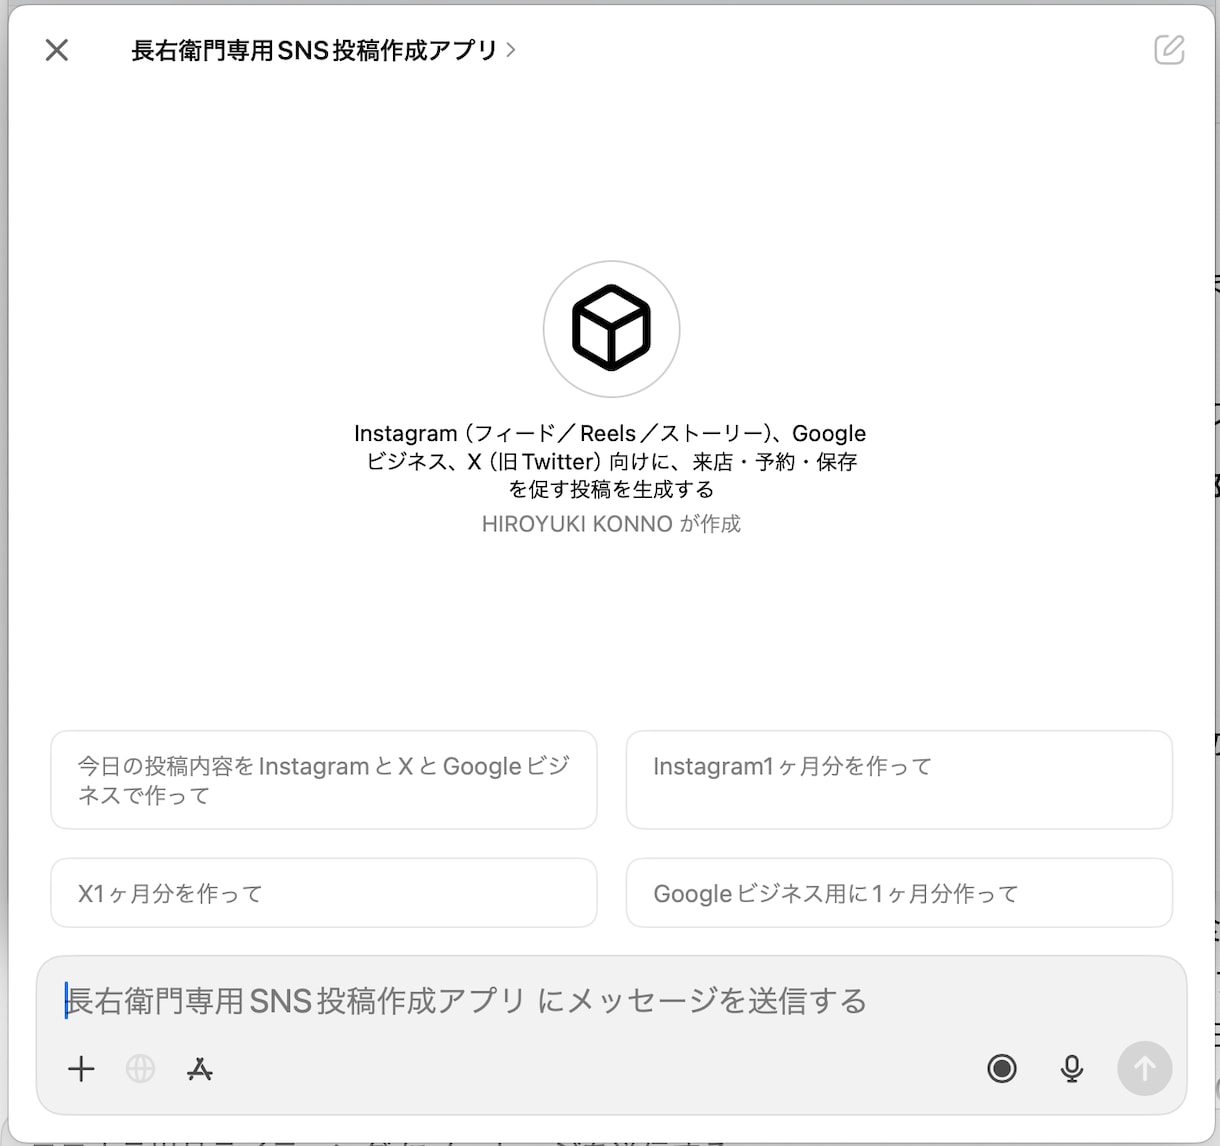Choose the Instagram1ヶ月分を作って suggestion
This screenshot has width=1220, height=1146.
point(899,780)
